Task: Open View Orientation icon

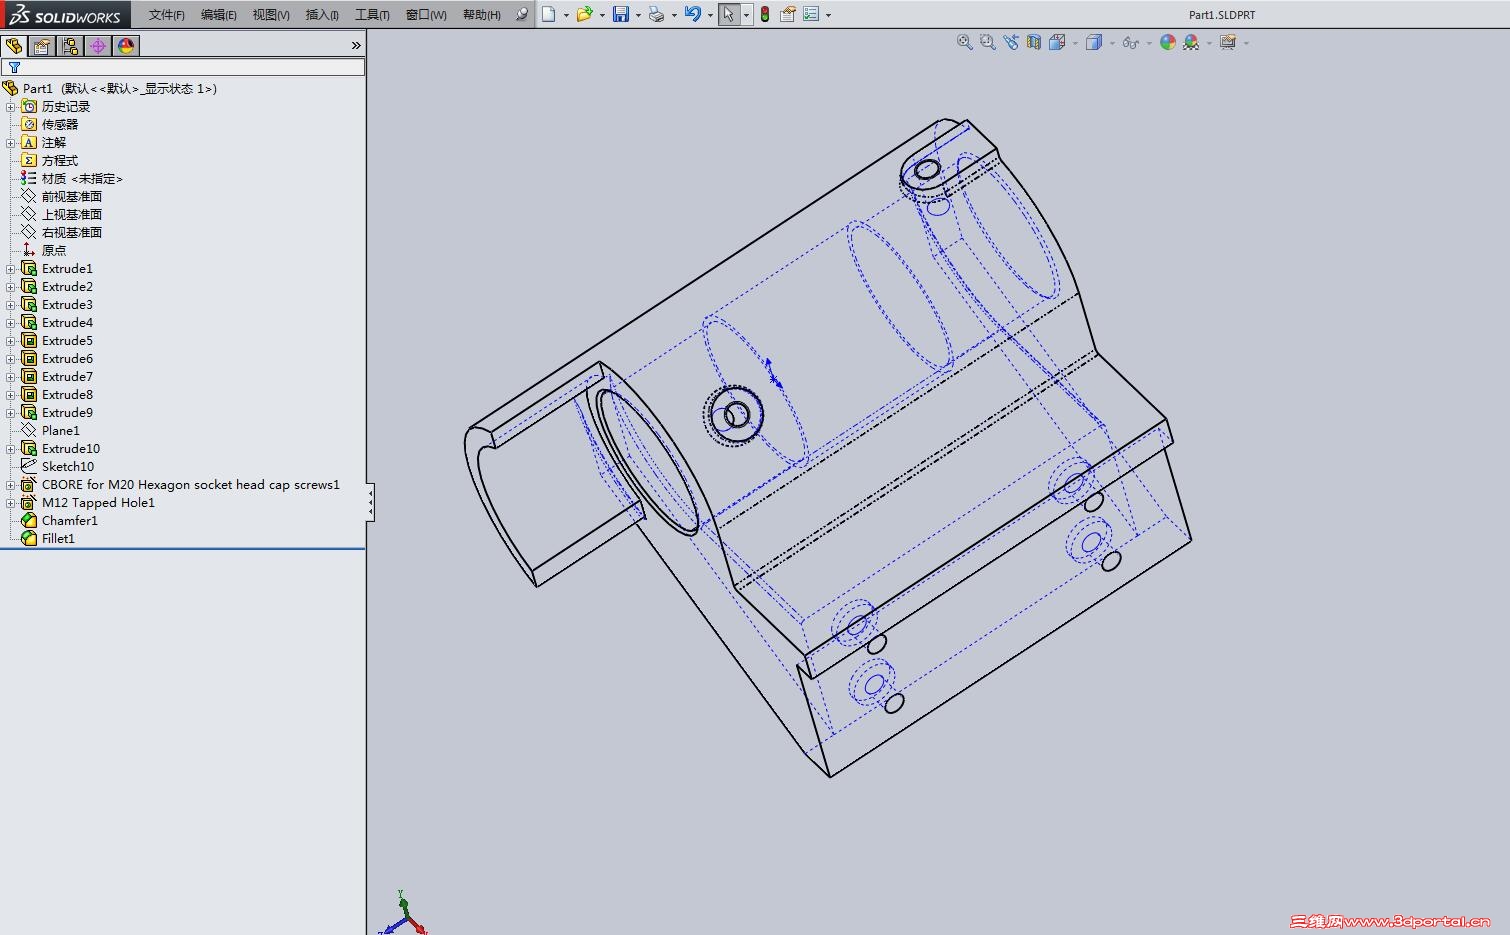Action: (x=1057, y=42)
